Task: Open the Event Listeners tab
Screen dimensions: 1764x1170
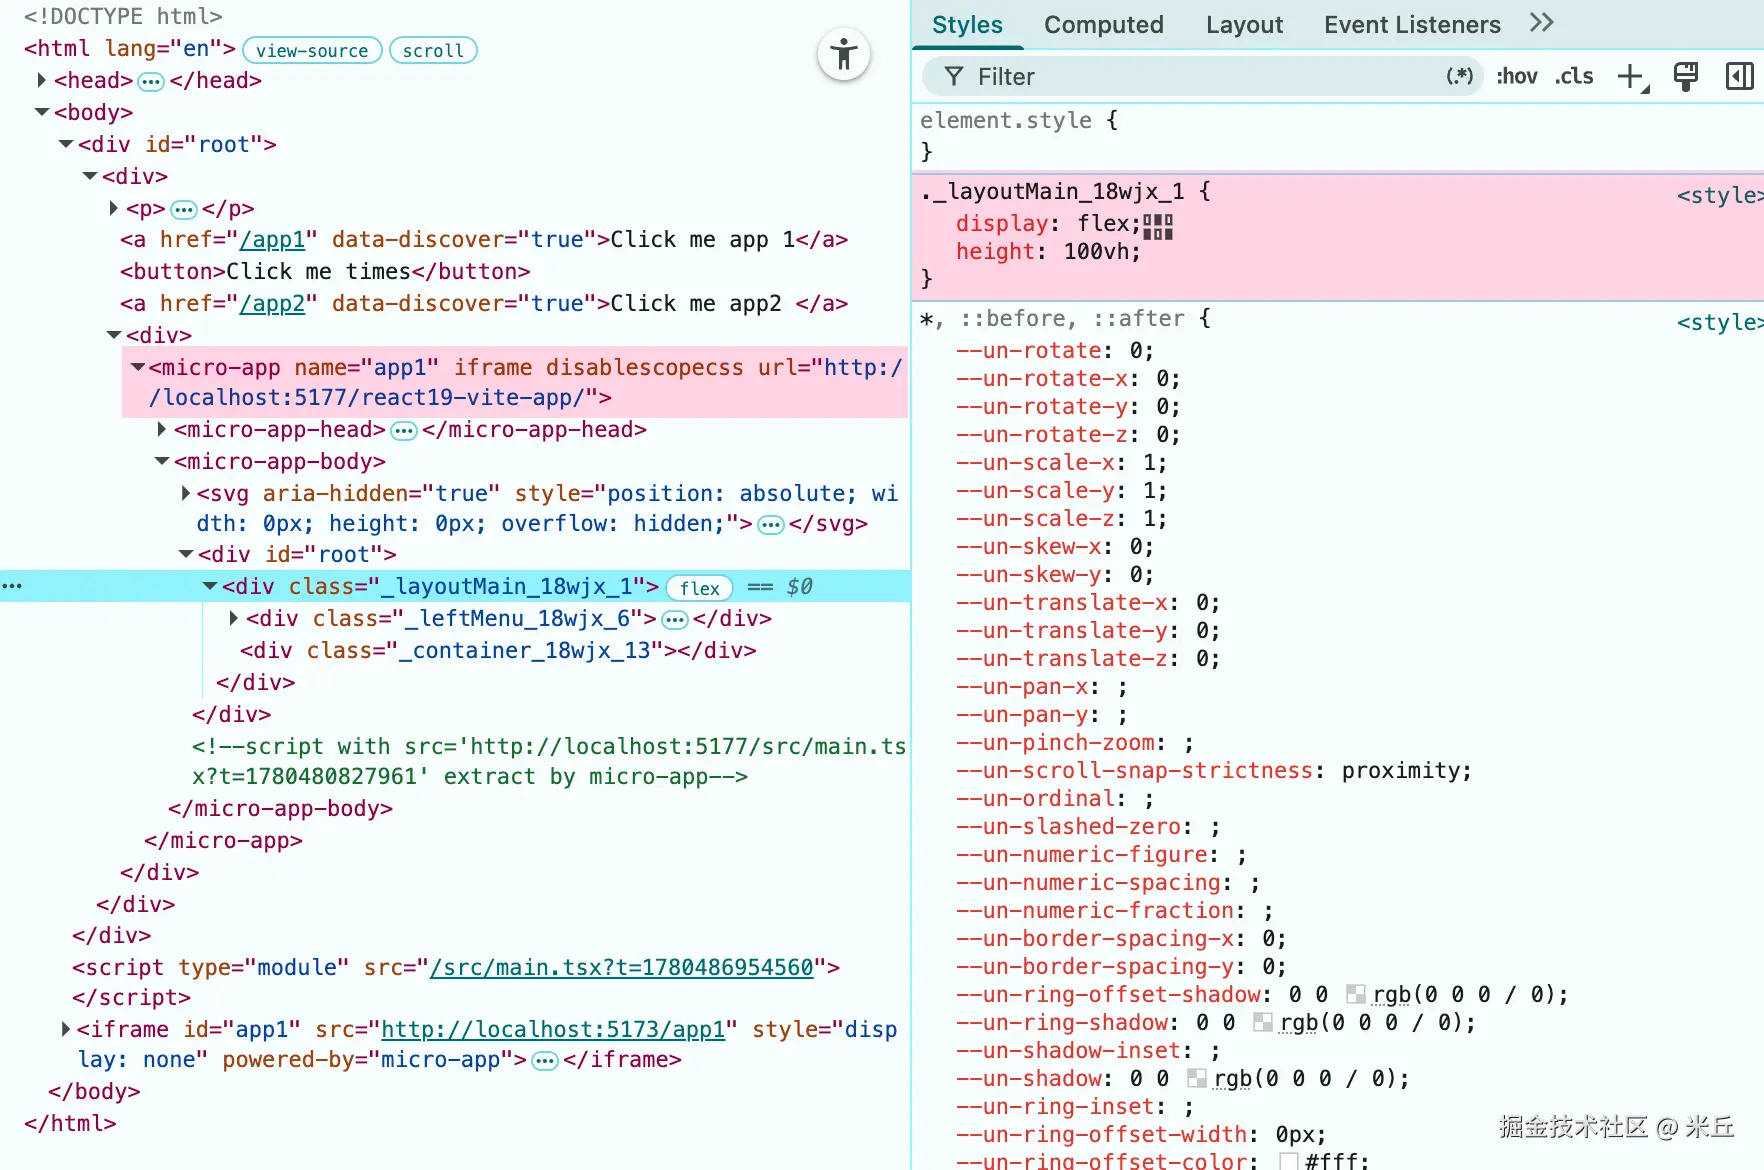Action: click(x=1412, y=25)
